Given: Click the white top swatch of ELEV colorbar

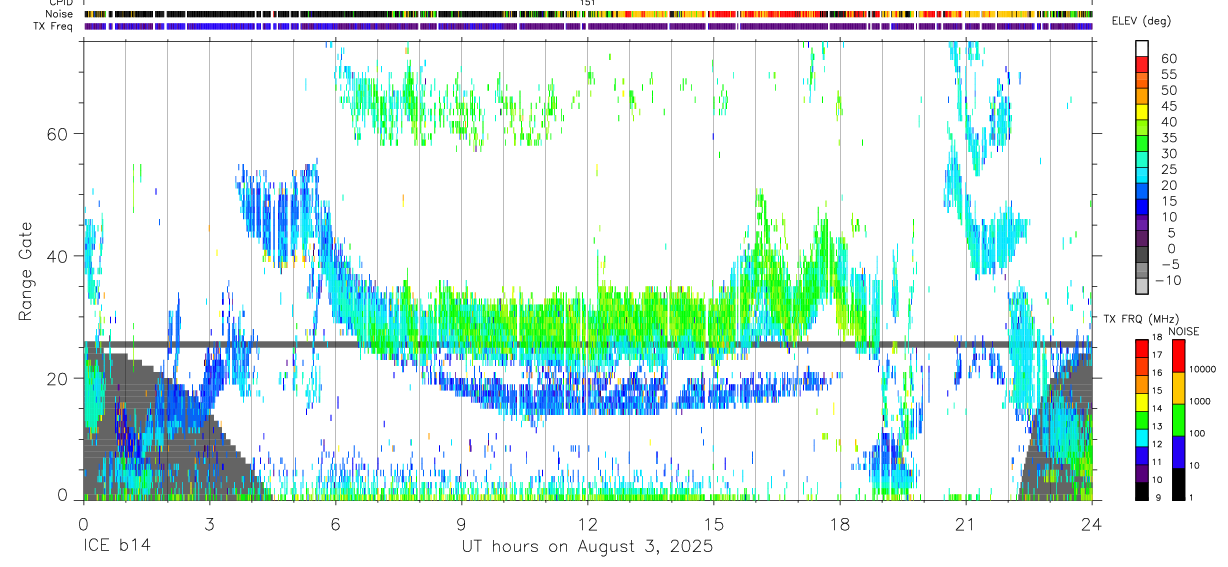Looking at the screenshot, I should click(1142, 48).
